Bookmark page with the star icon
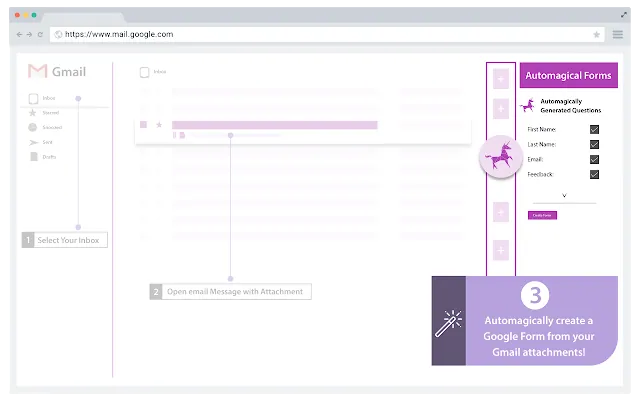 click(x=596, y=35)
